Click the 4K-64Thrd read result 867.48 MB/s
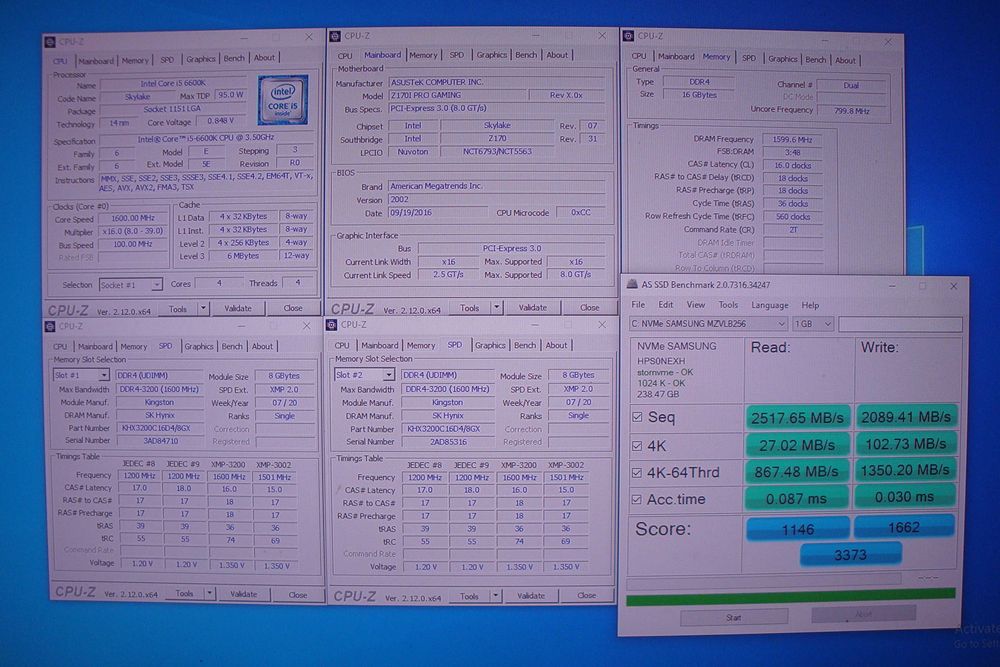This screenshot has height=667, width=1000. point(797,472)
